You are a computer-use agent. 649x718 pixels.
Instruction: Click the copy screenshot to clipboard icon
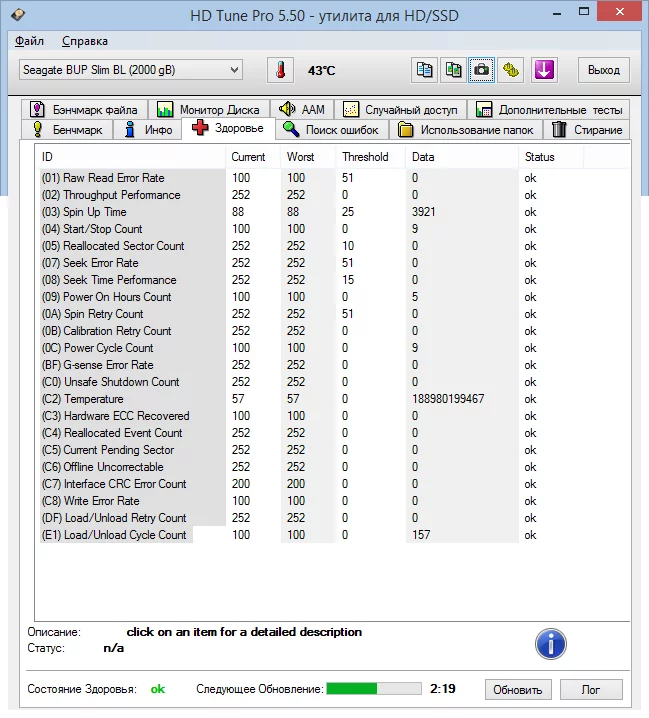tap(453, 71)
